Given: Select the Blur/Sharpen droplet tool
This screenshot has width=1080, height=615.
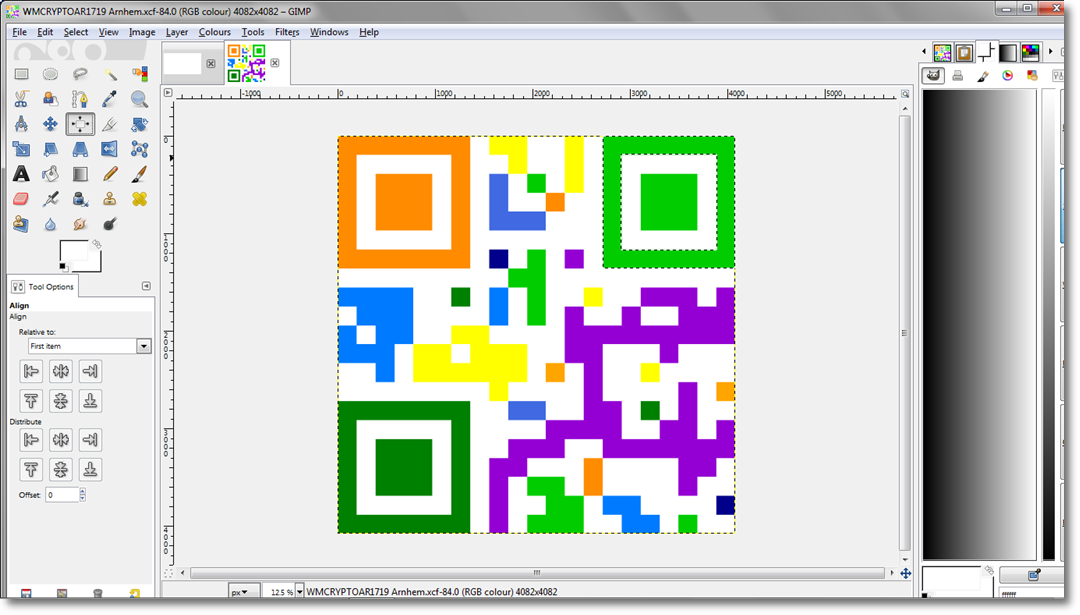Looking at the screenshot, I should [x=50, y=224].
